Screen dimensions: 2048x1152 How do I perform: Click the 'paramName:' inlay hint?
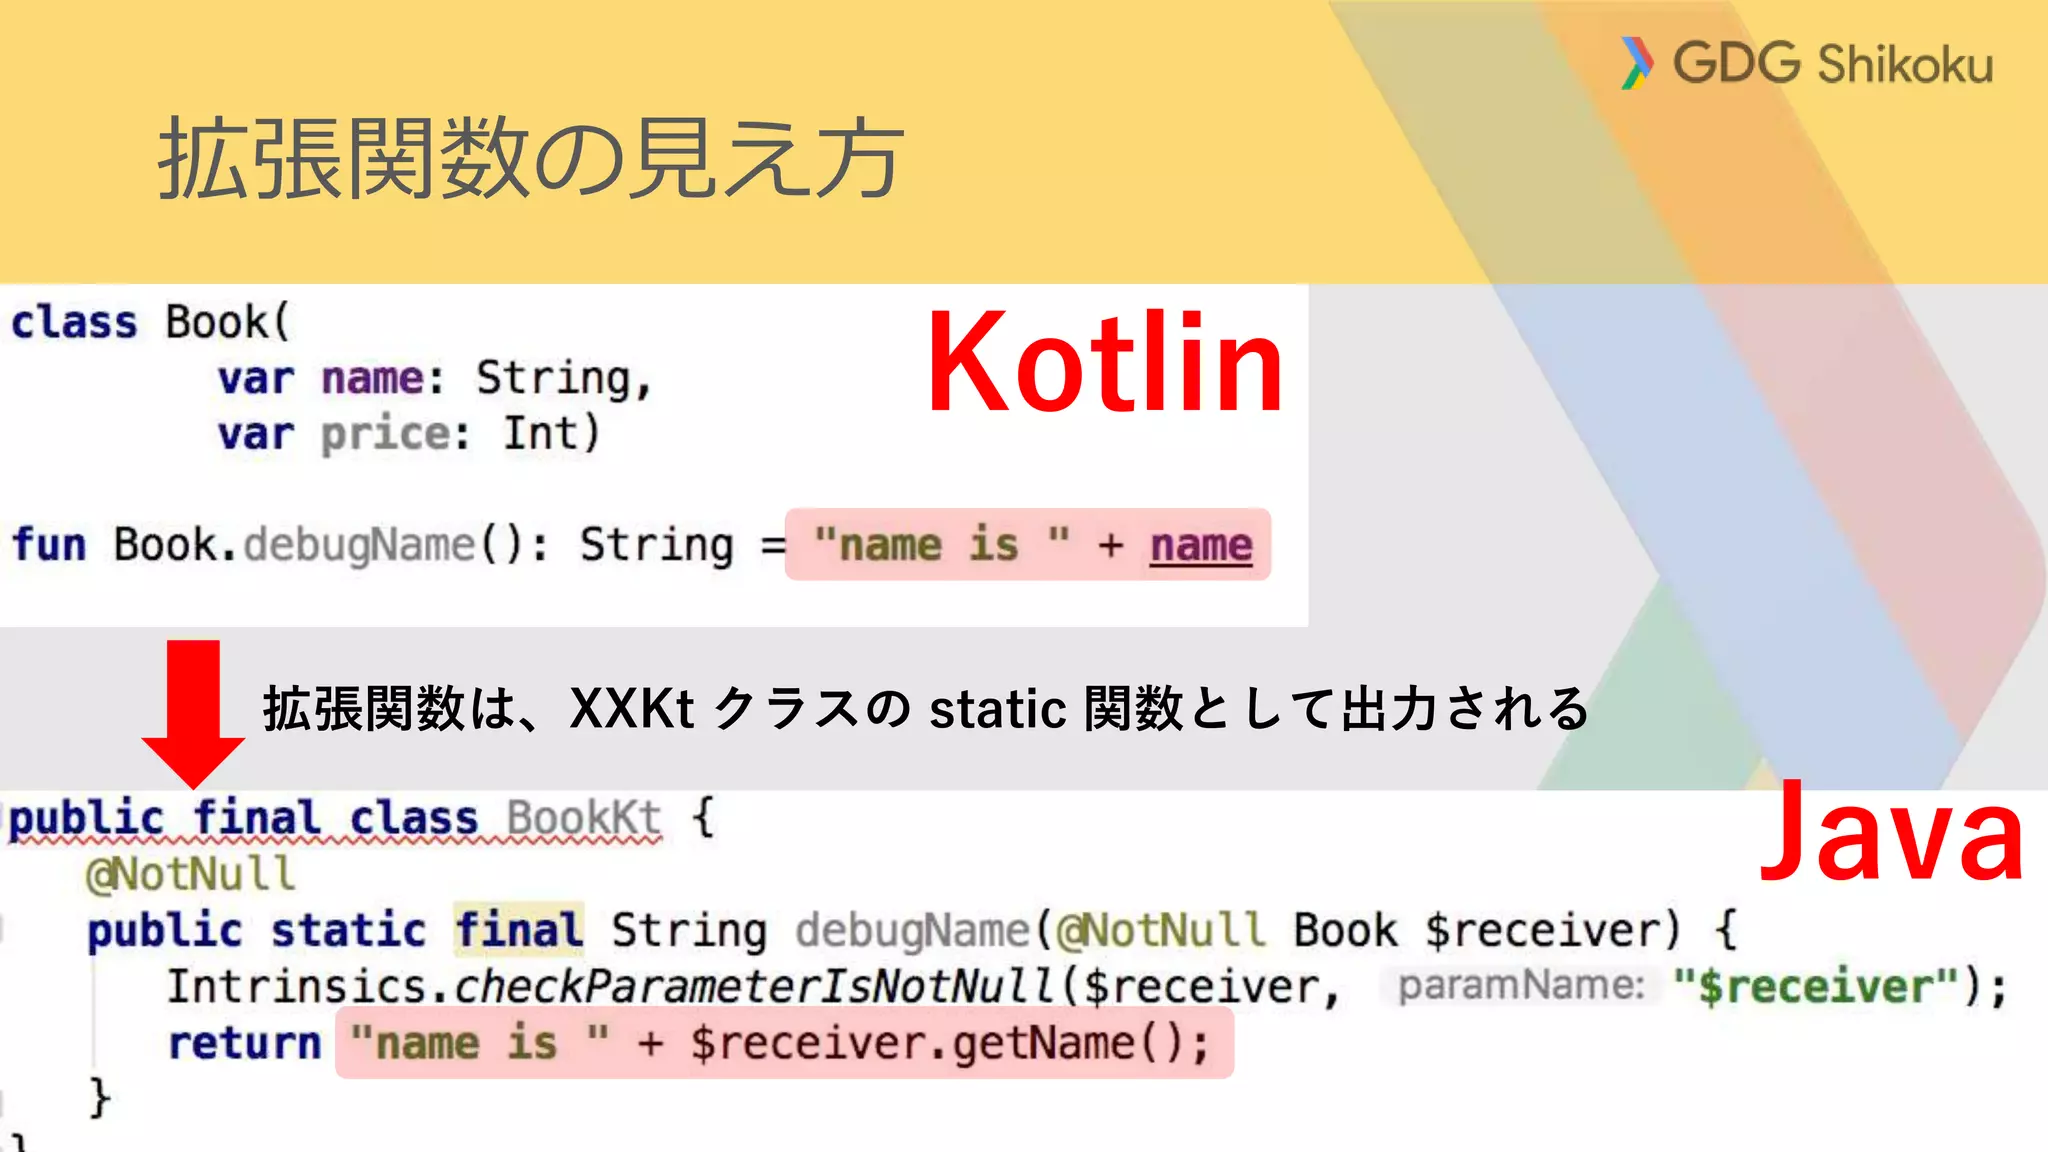click(x=1521, y=986)
